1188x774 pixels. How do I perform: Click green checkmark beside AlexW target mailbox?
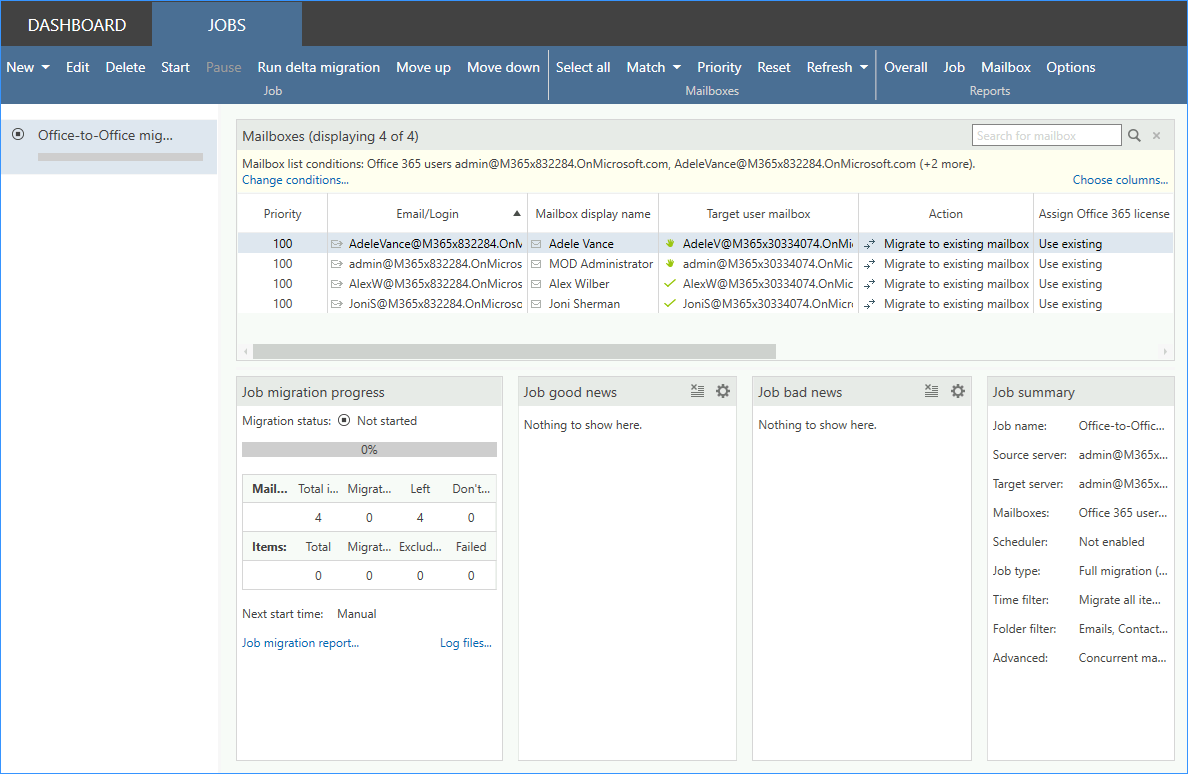670,283
